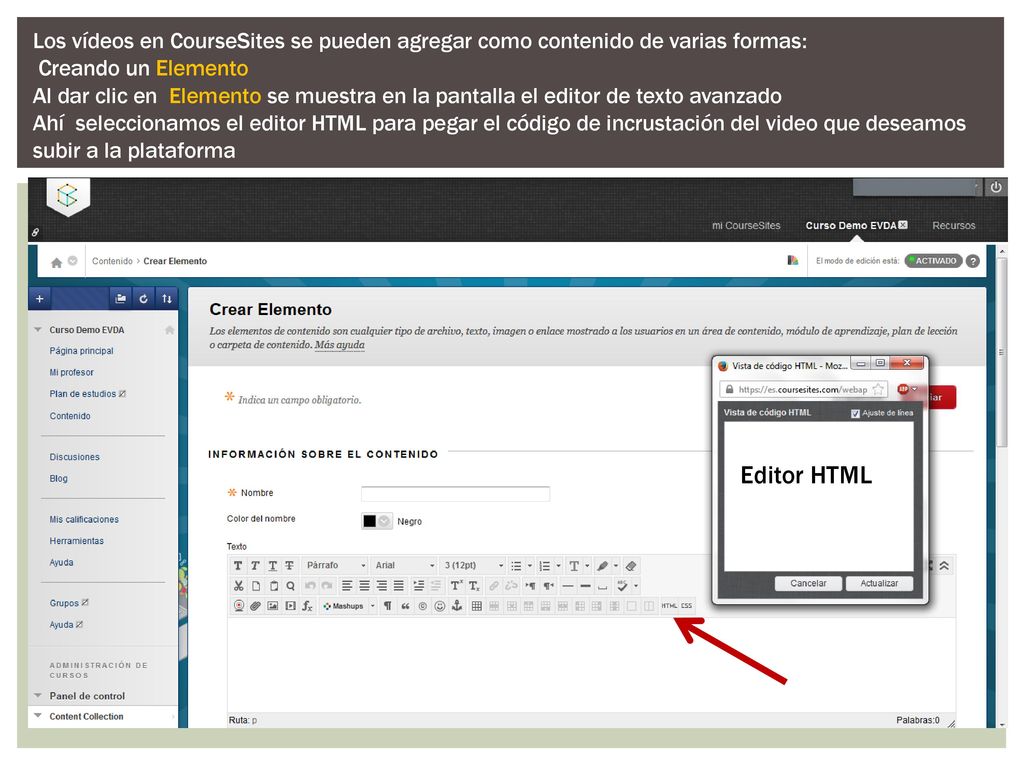Refresh the course menu
Image resolution: width=1024 pixels, height=768 pixels.
tap(144, 298)
